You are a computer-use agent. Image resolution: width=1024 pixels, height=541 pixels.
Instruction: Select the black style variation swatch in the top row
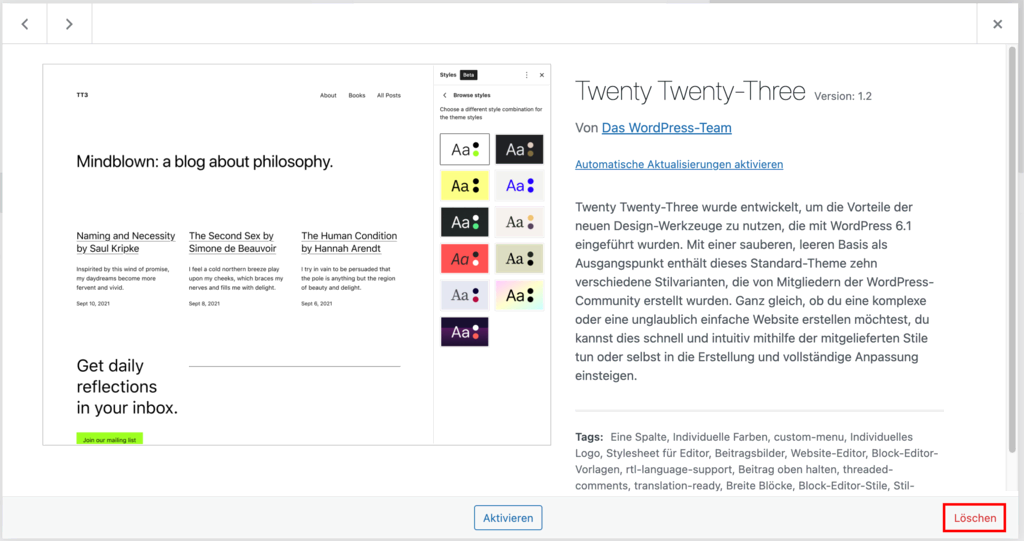519,150
